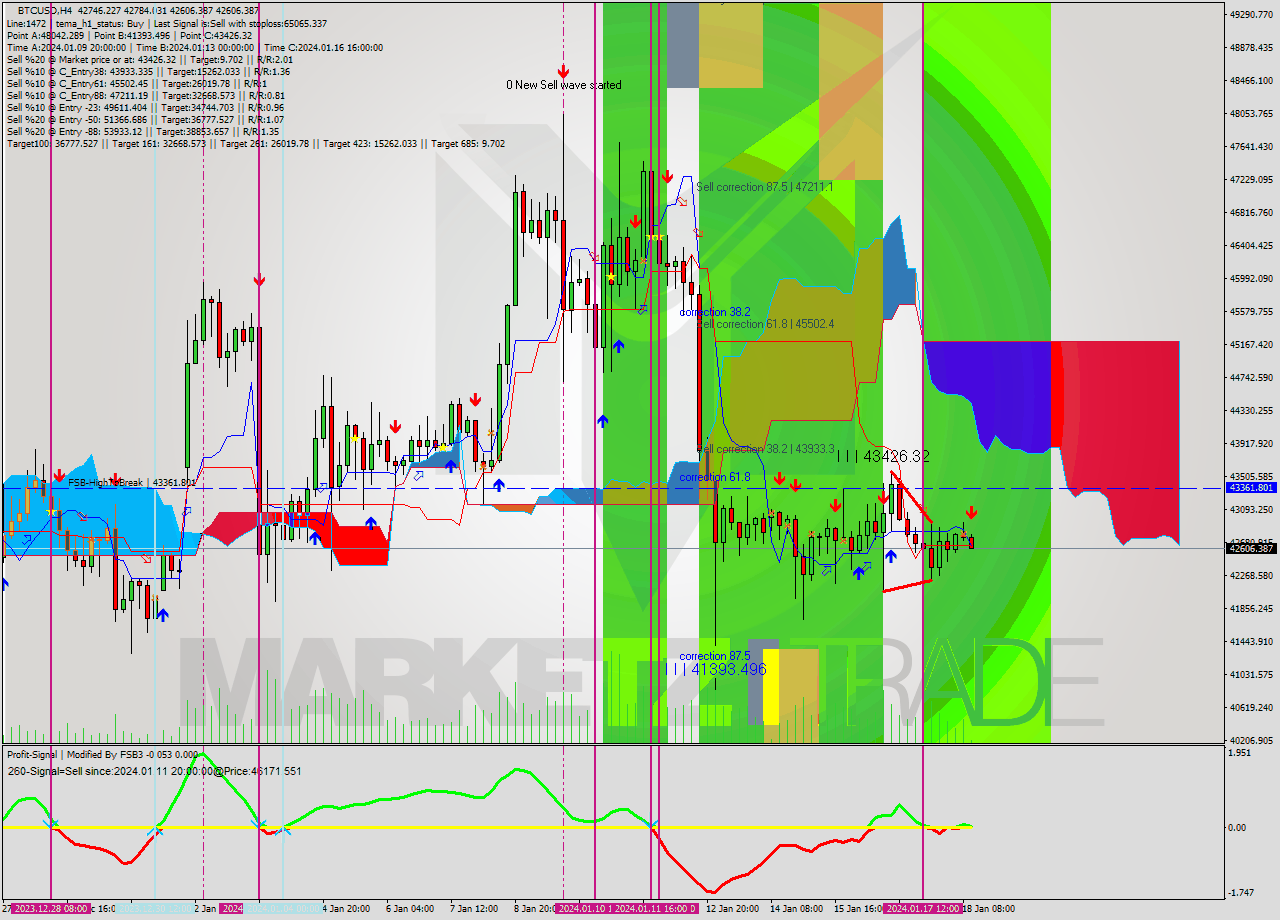Viewport: 1280px width, 920px height.
Task: Click the '2024.01.17 12:00' date marker
Action: point(922,909)
